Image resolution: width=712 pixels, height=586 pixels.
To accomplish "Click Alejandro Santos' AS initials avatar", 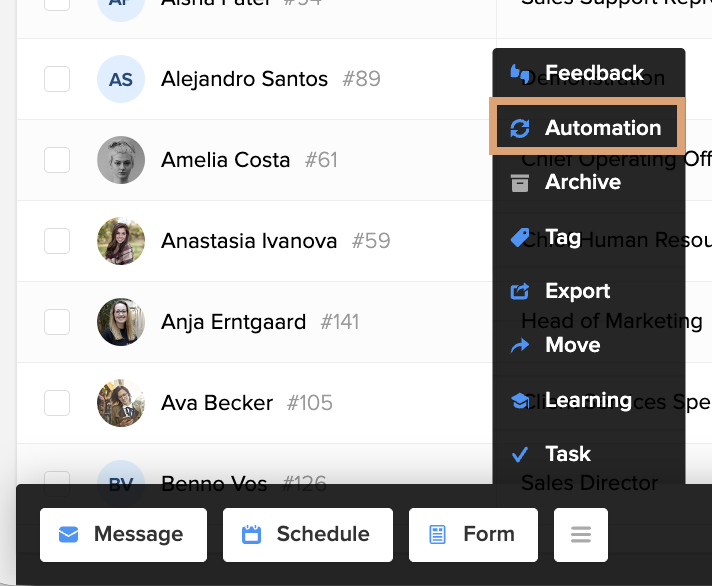I will (x=121, y=79).
